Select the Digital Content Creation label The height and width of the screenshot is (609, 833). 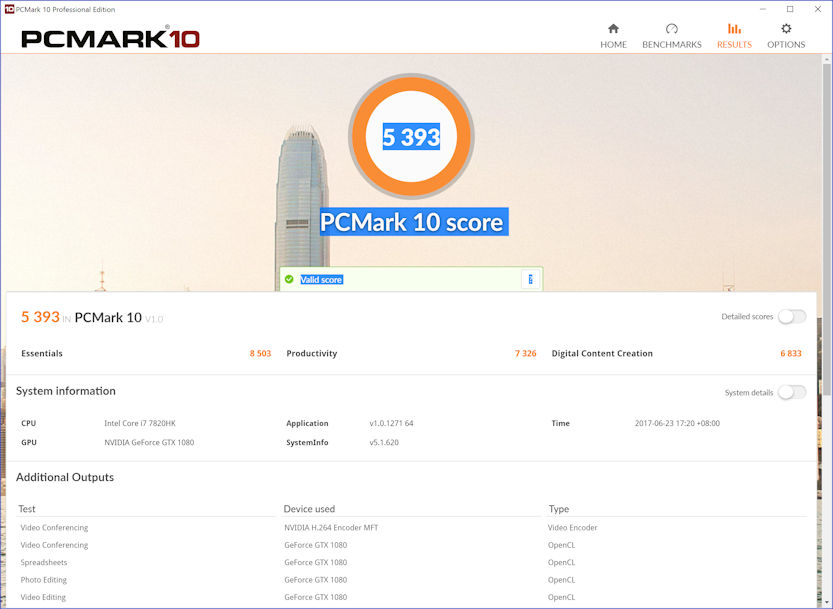[x=602, y=353]
